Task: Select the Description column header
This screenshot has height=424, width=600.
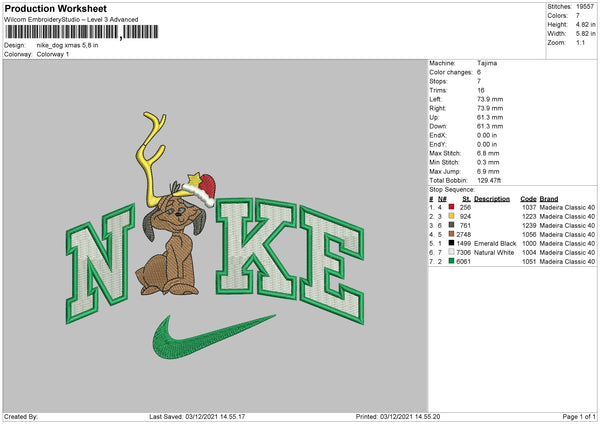Action: 492,199
